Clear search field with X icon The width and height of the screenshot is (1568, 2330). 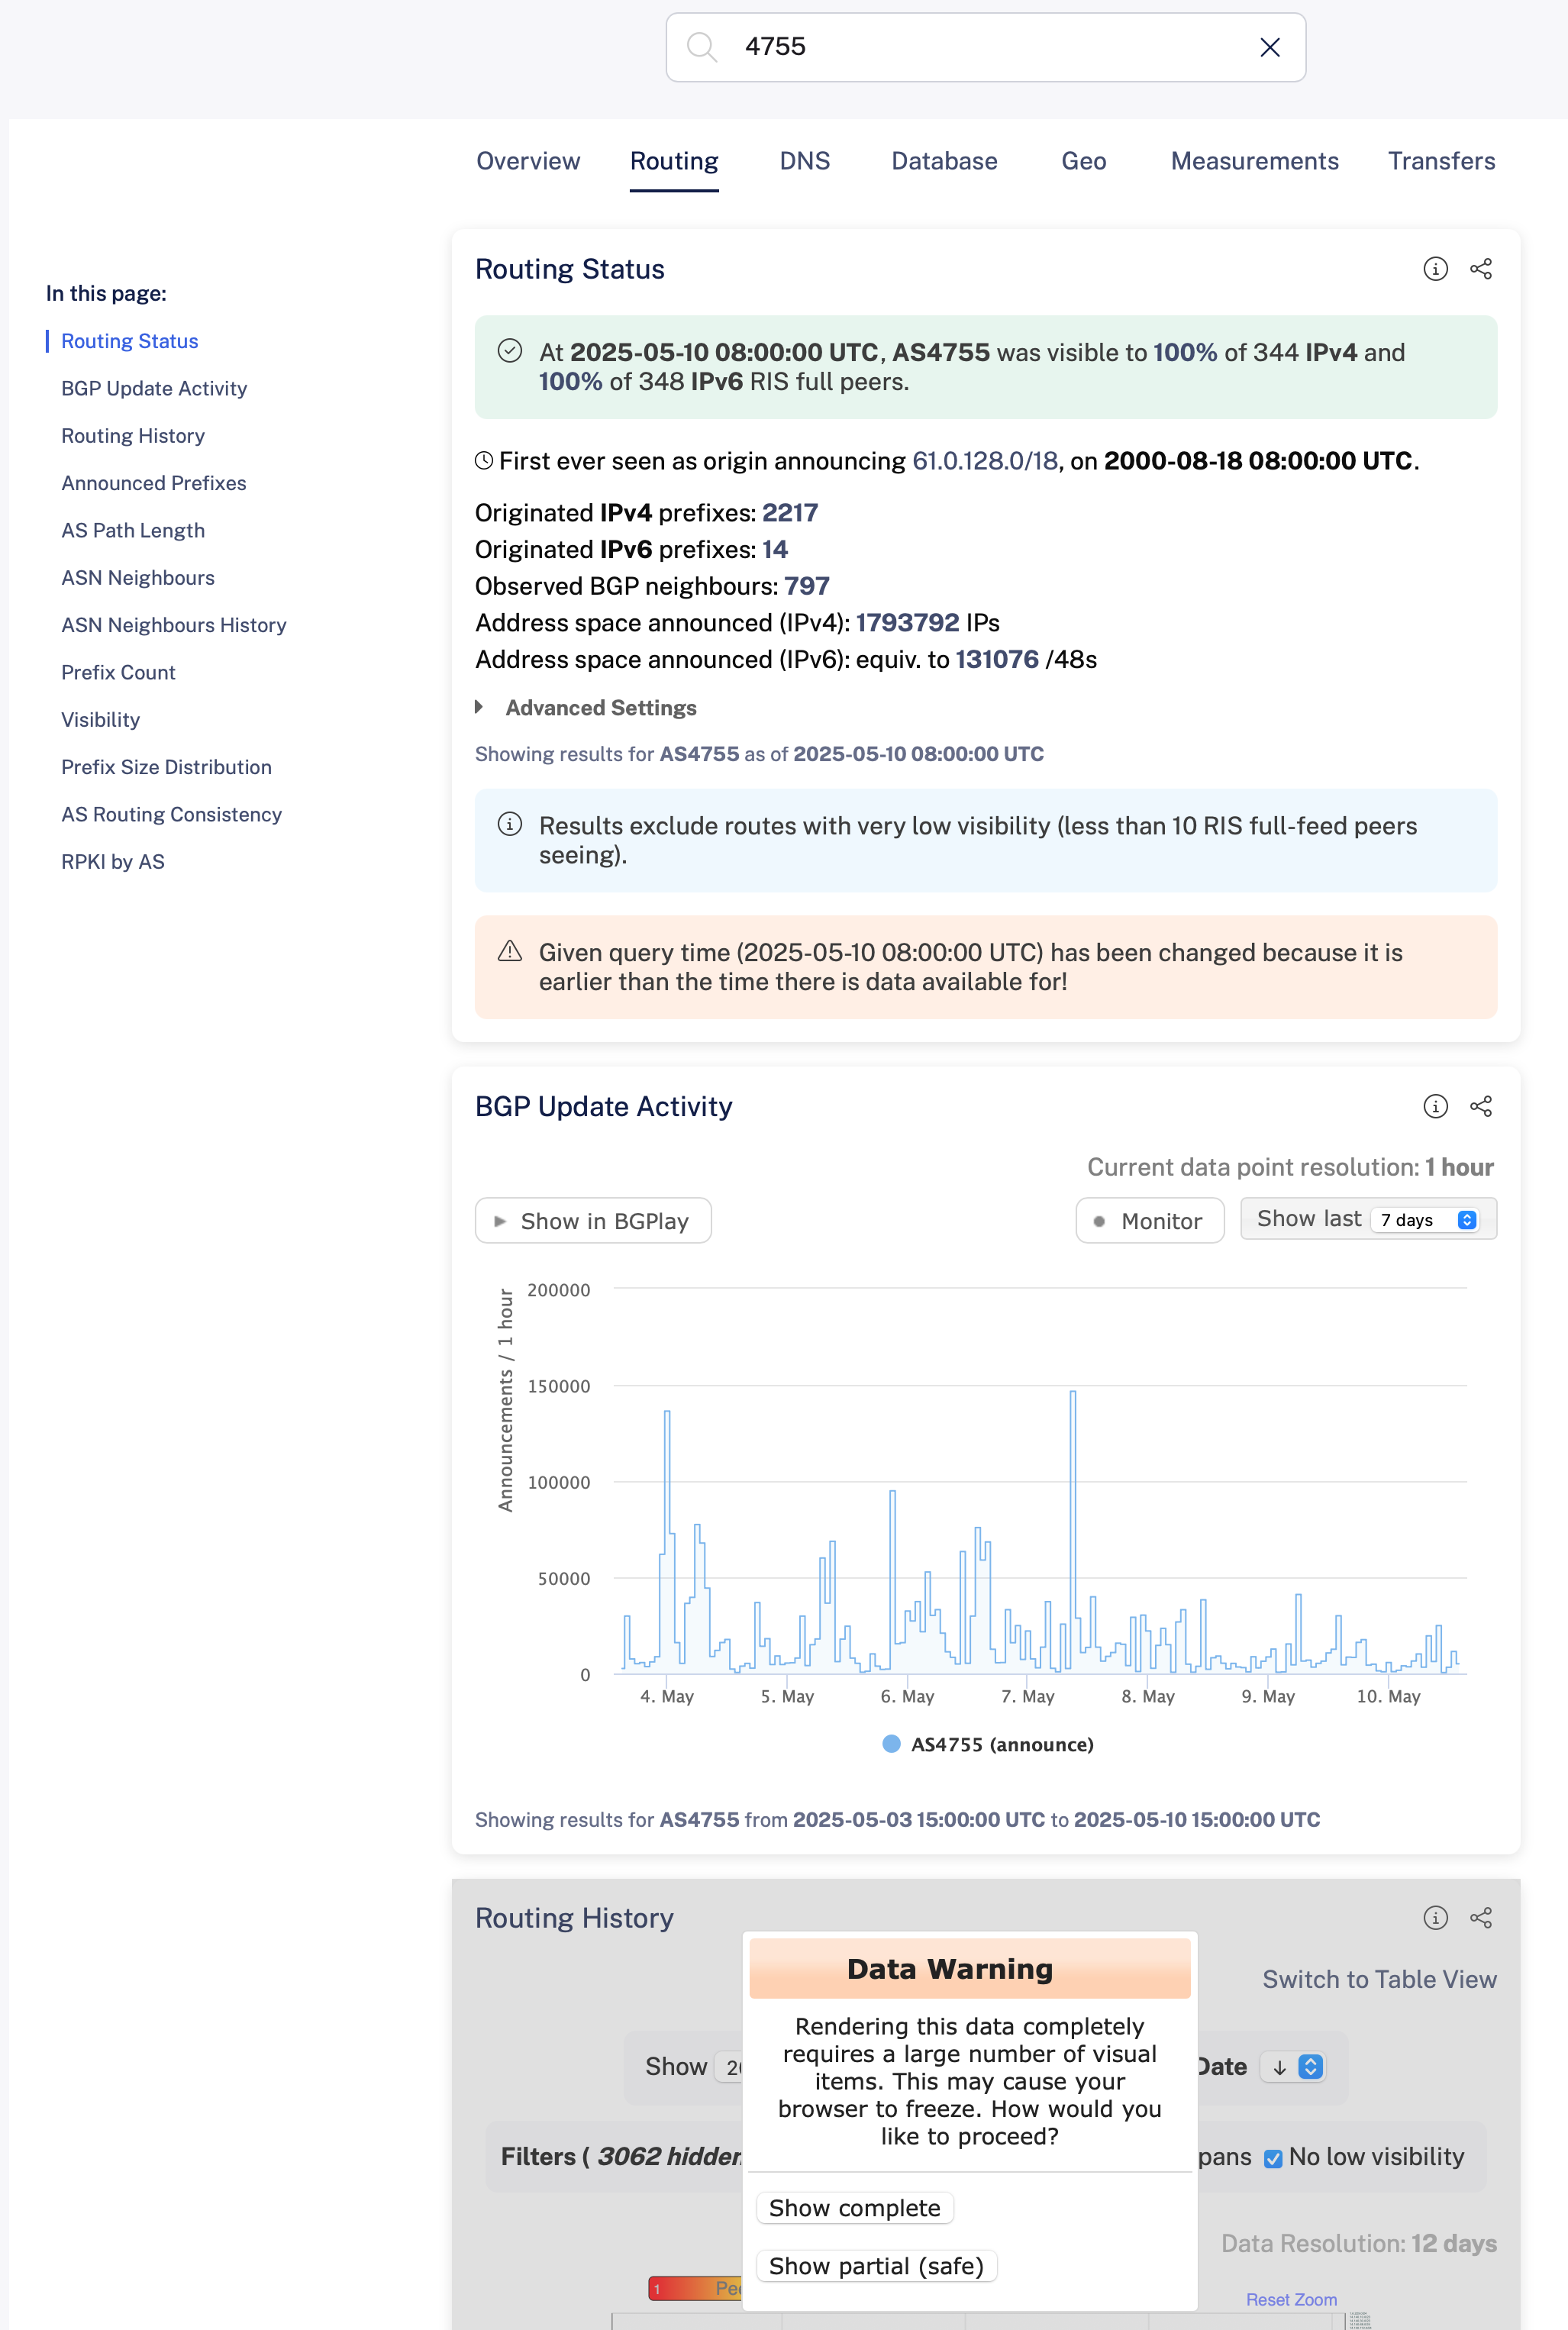click(1270, 47)
